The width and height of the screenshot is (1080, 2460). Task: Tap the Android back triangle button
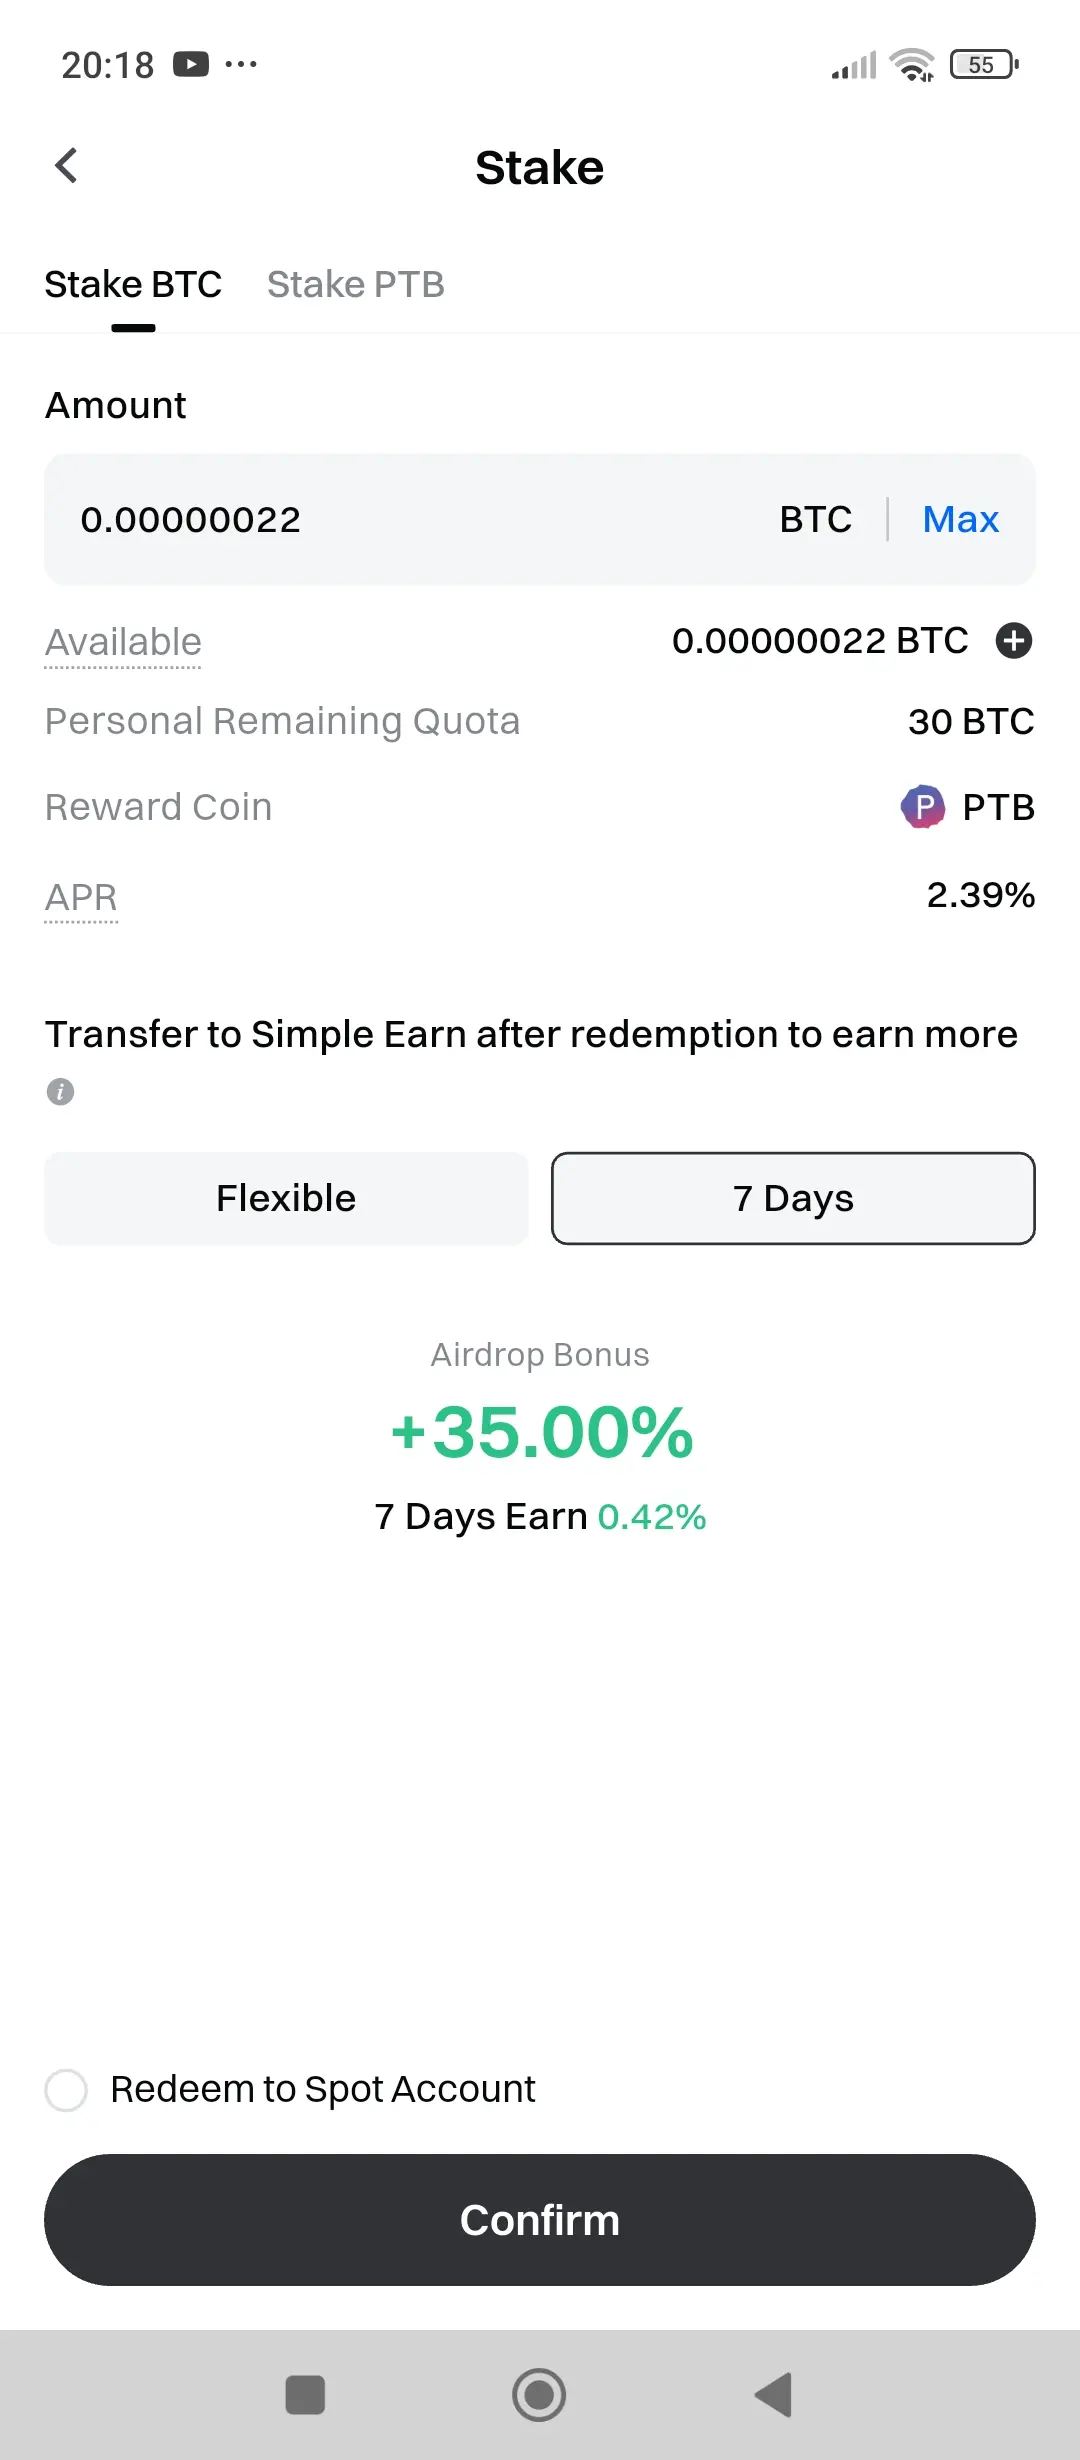[773, 2395]
